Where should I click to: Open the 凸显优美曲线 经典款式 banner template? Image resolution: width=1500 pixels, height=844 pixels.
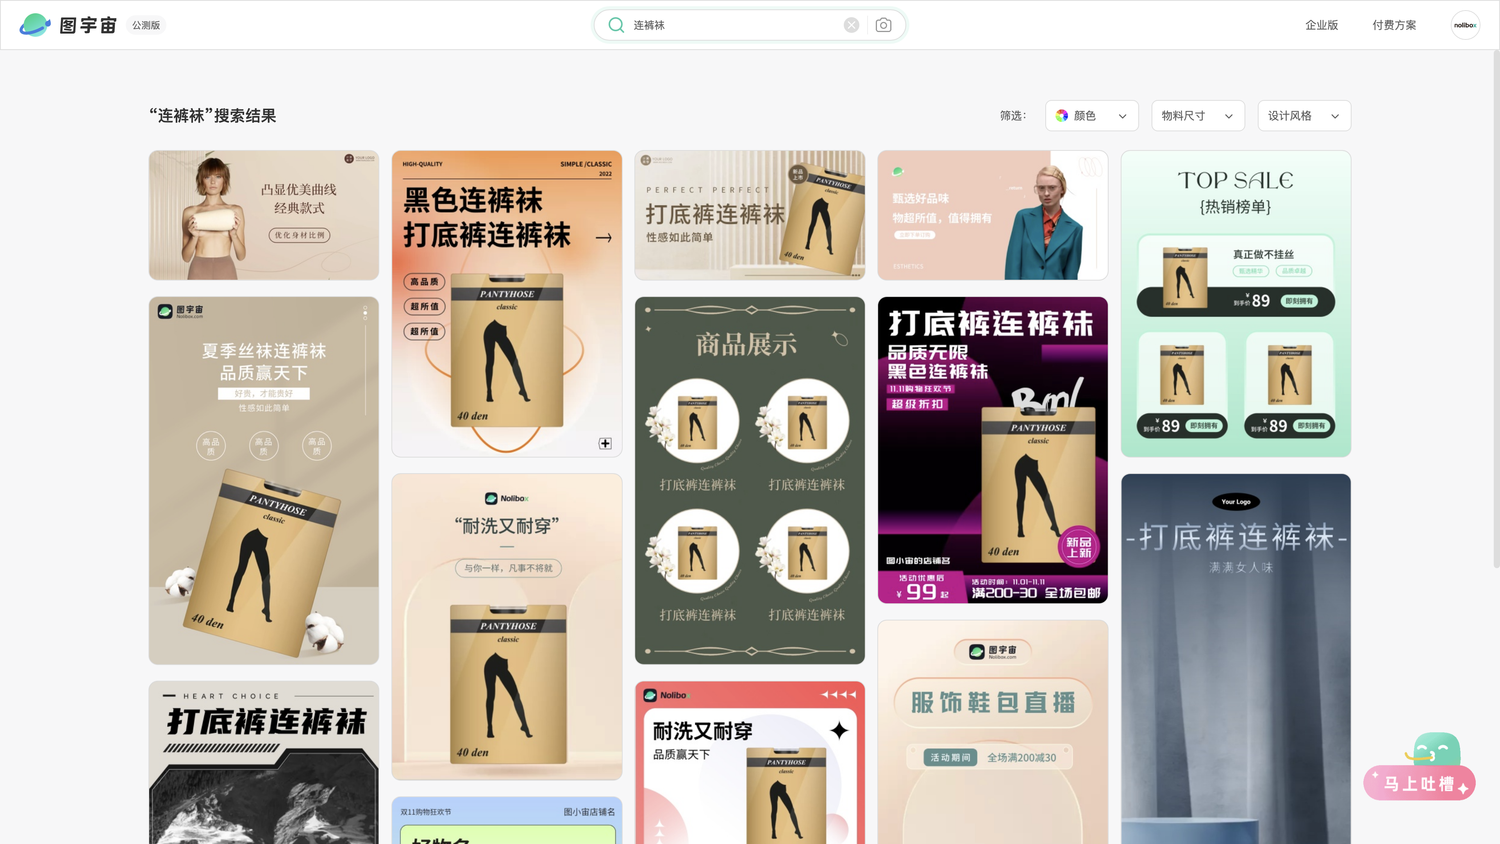(x=264, y=215)
